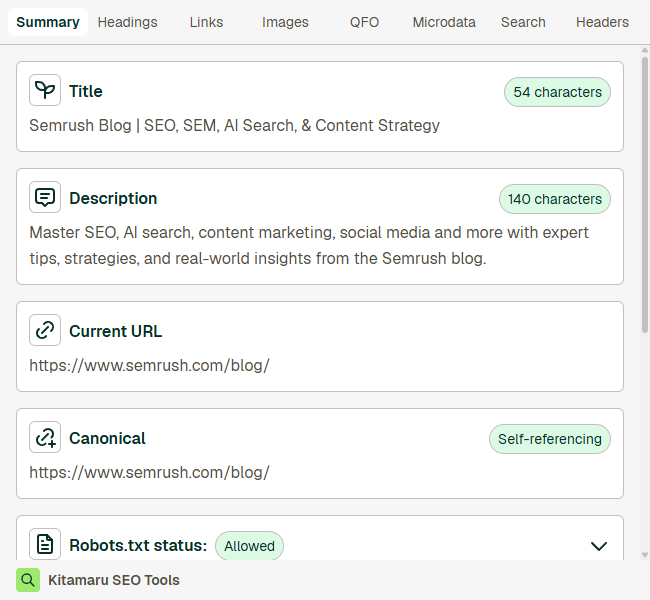Click the Canonical link-plus icon
Screen dimensions: 650x600
pyautogui.click(x=45, y=437)
